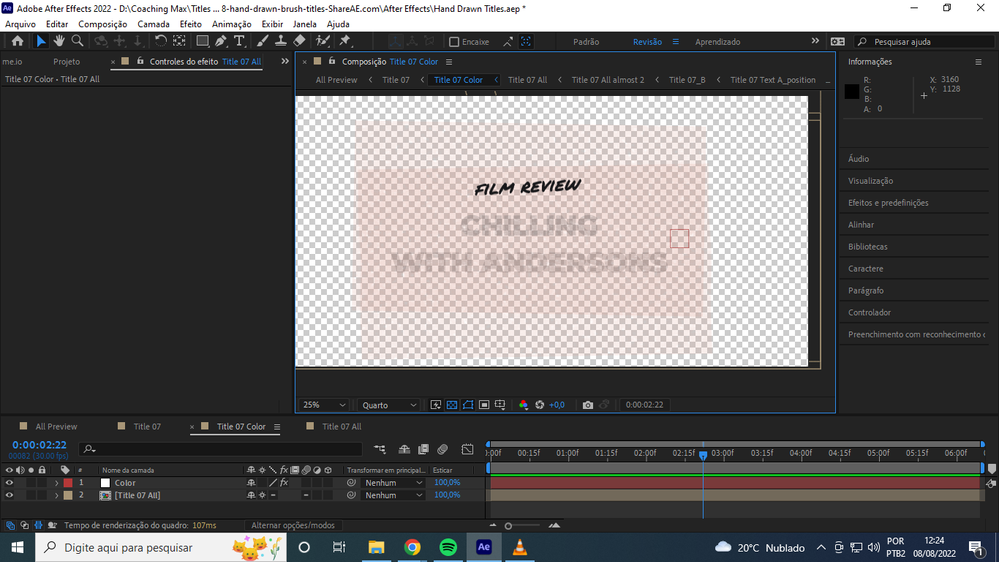The height and width of the screenshot is (562, 999).
Task: Open parent dropdown Nenhum for Color layer
Action: coord(393,483)
